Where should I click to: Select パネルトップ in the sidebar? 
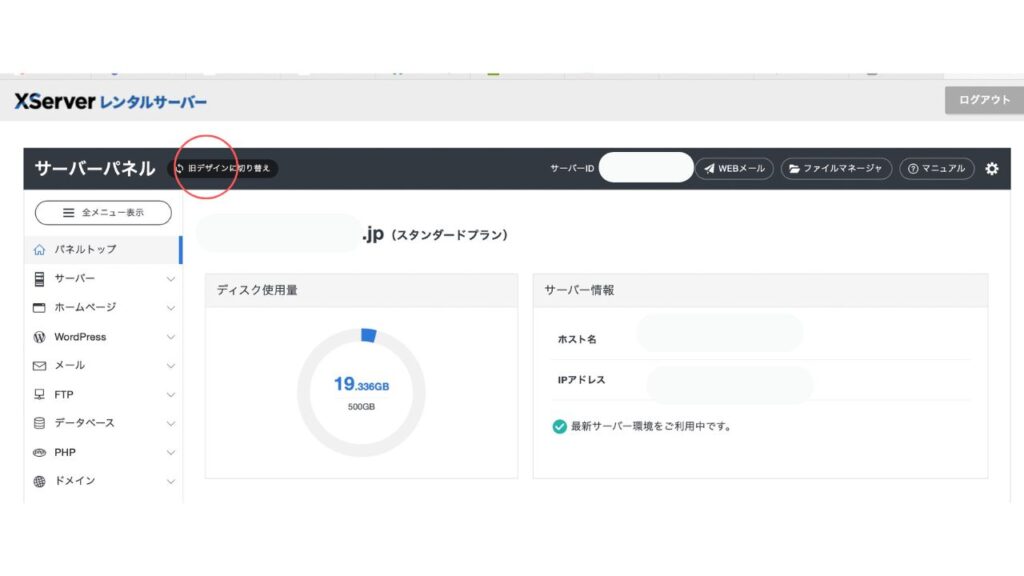[85, 249]
